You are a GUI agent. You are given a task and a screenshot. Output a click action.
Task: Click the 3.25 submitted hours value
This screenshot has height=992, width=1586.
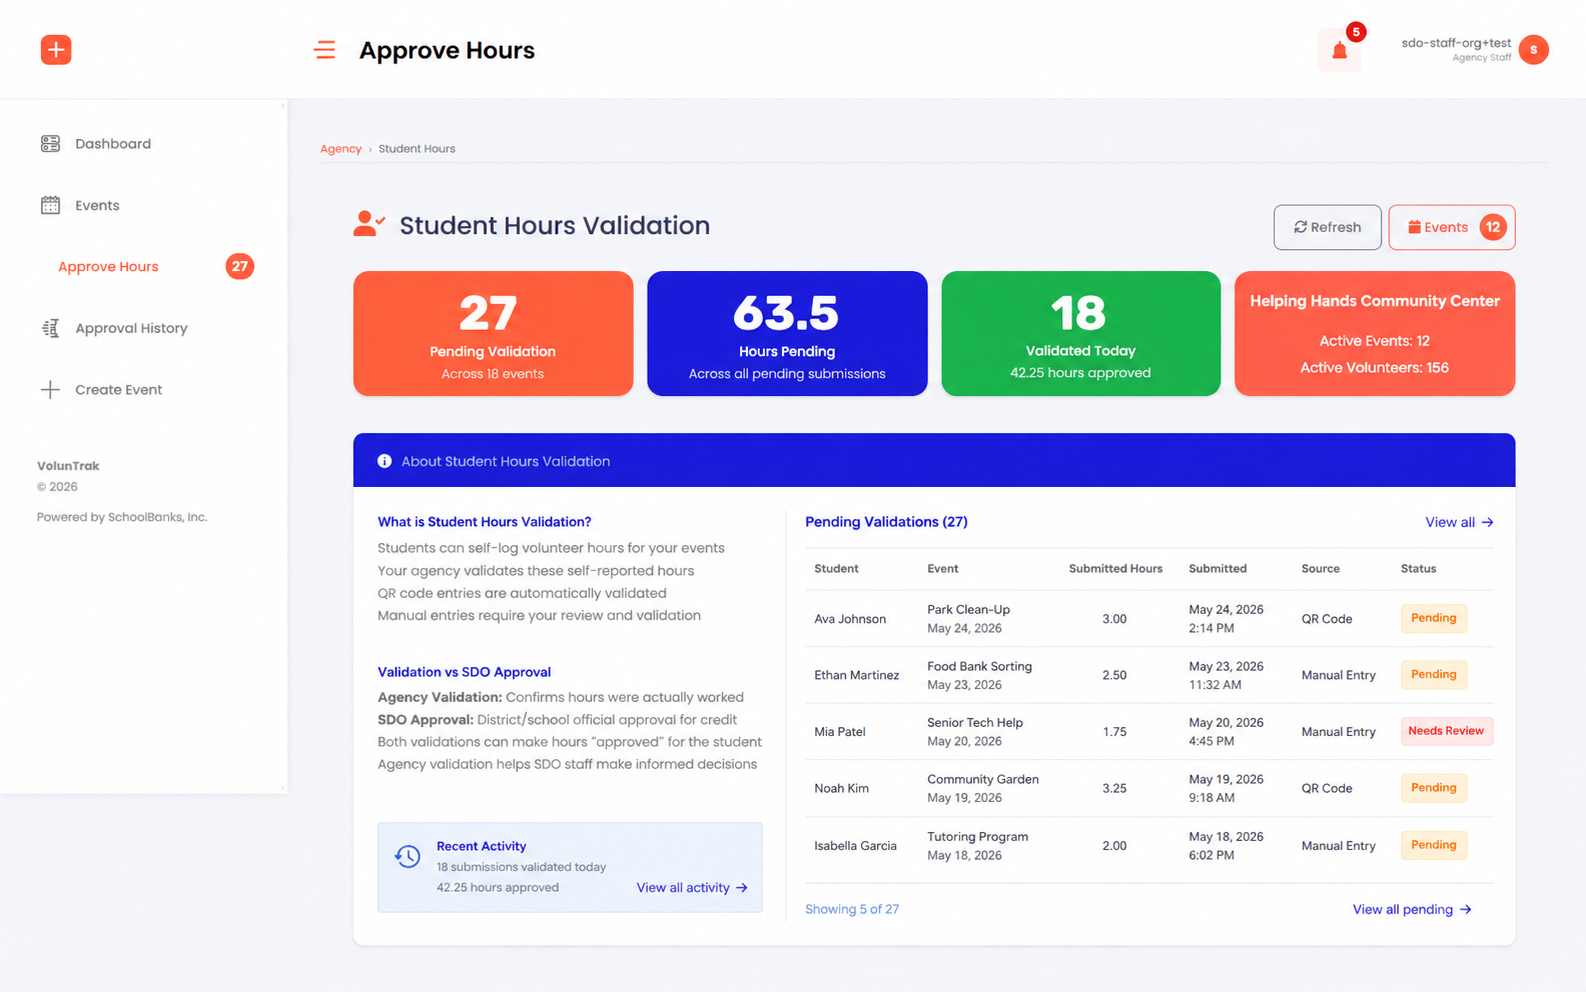tap(1114, 788)
